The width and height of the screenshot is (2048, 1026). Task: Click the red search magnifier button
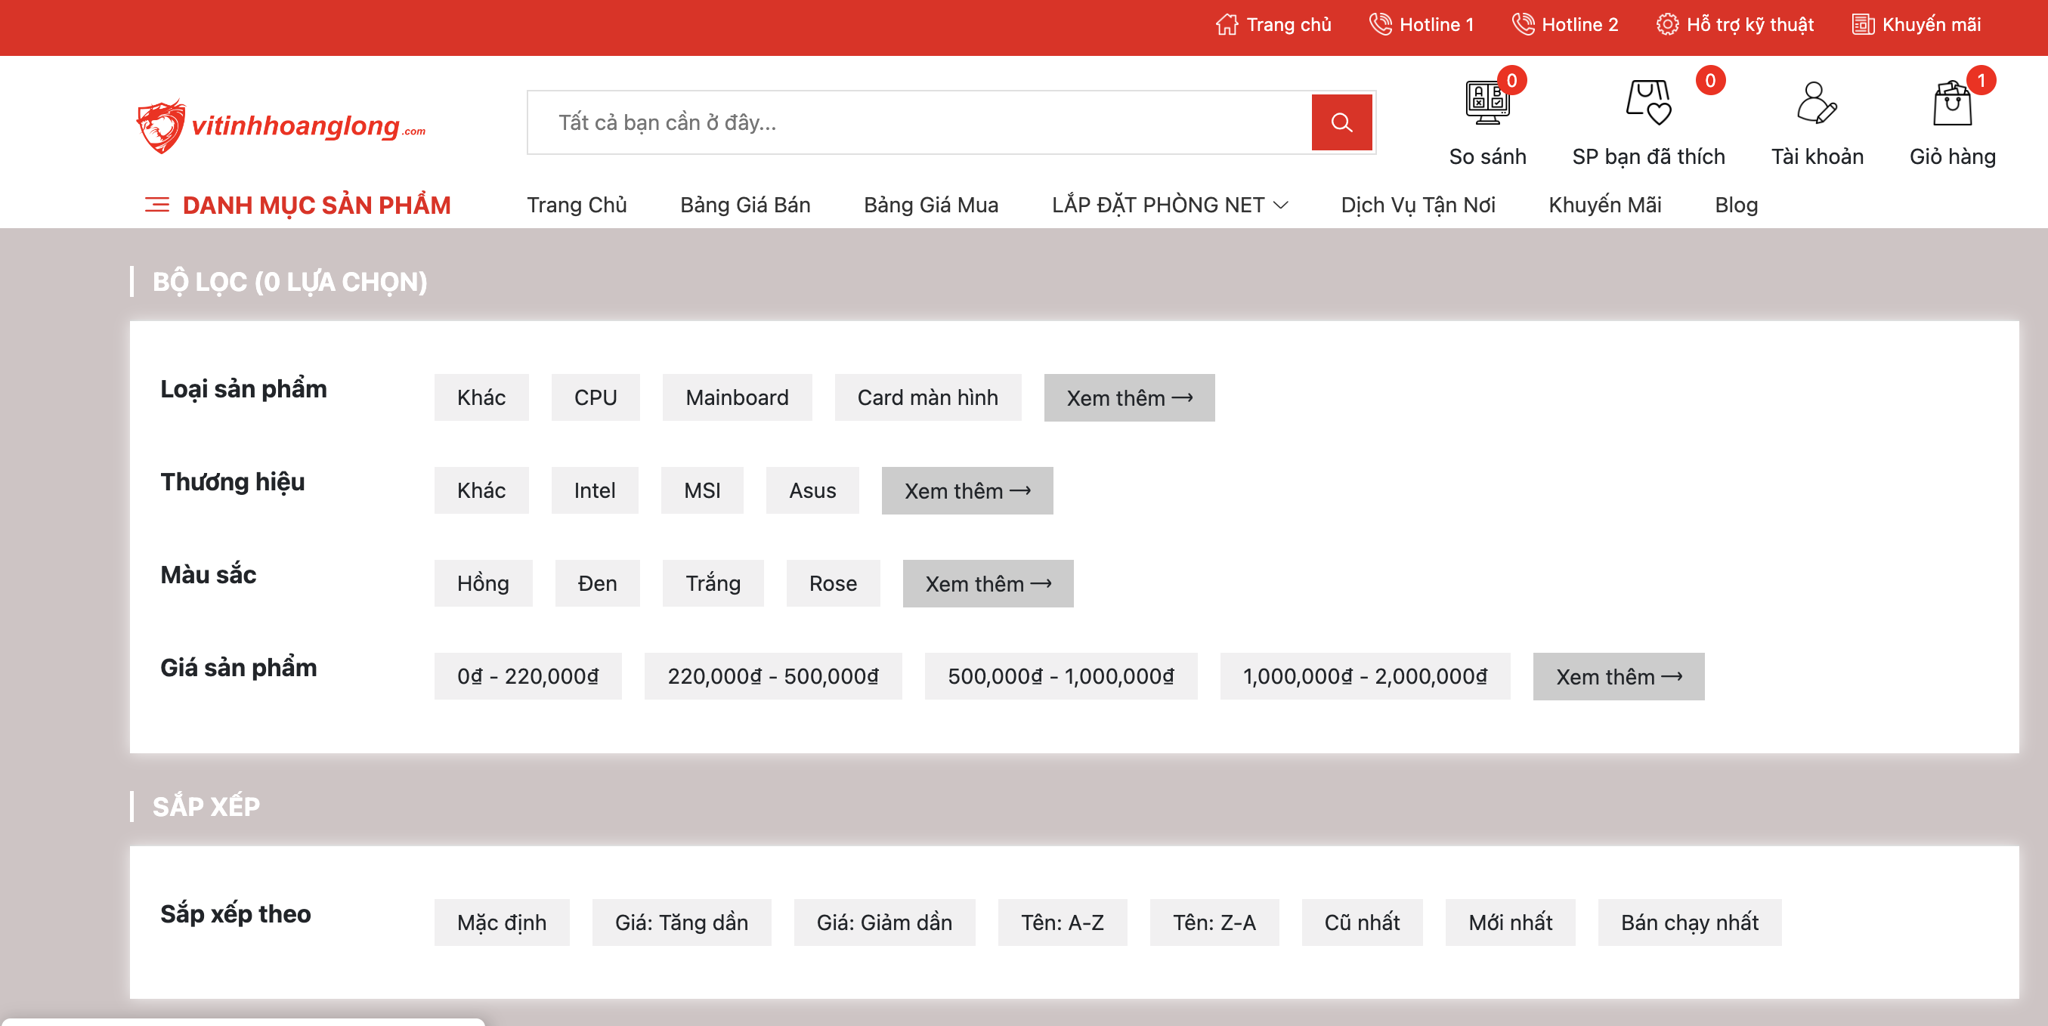tap(1341, 123)
